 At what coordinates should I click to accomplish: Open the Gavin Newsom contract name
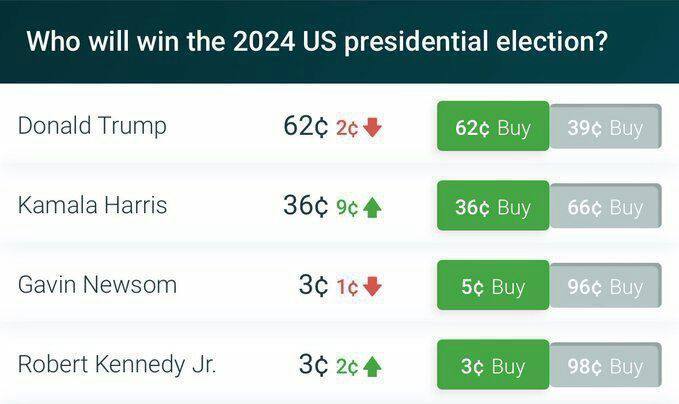coord(97,284)
